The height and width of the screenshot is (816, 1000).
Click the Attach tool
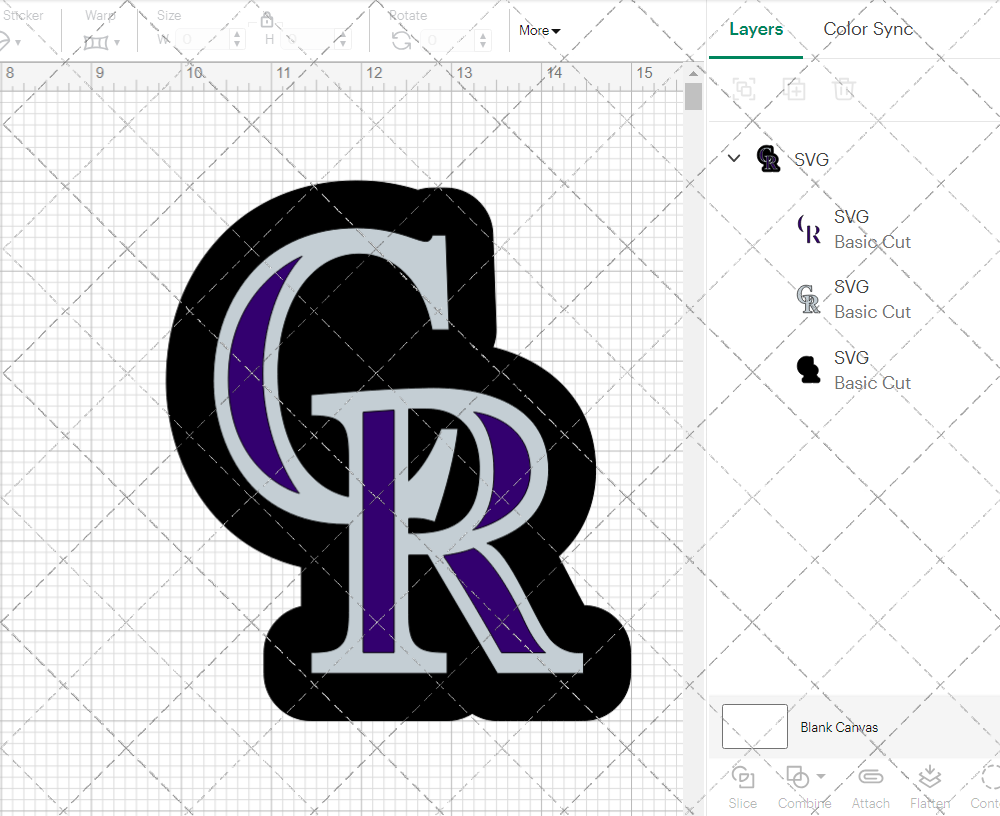(x=871, y=787)
